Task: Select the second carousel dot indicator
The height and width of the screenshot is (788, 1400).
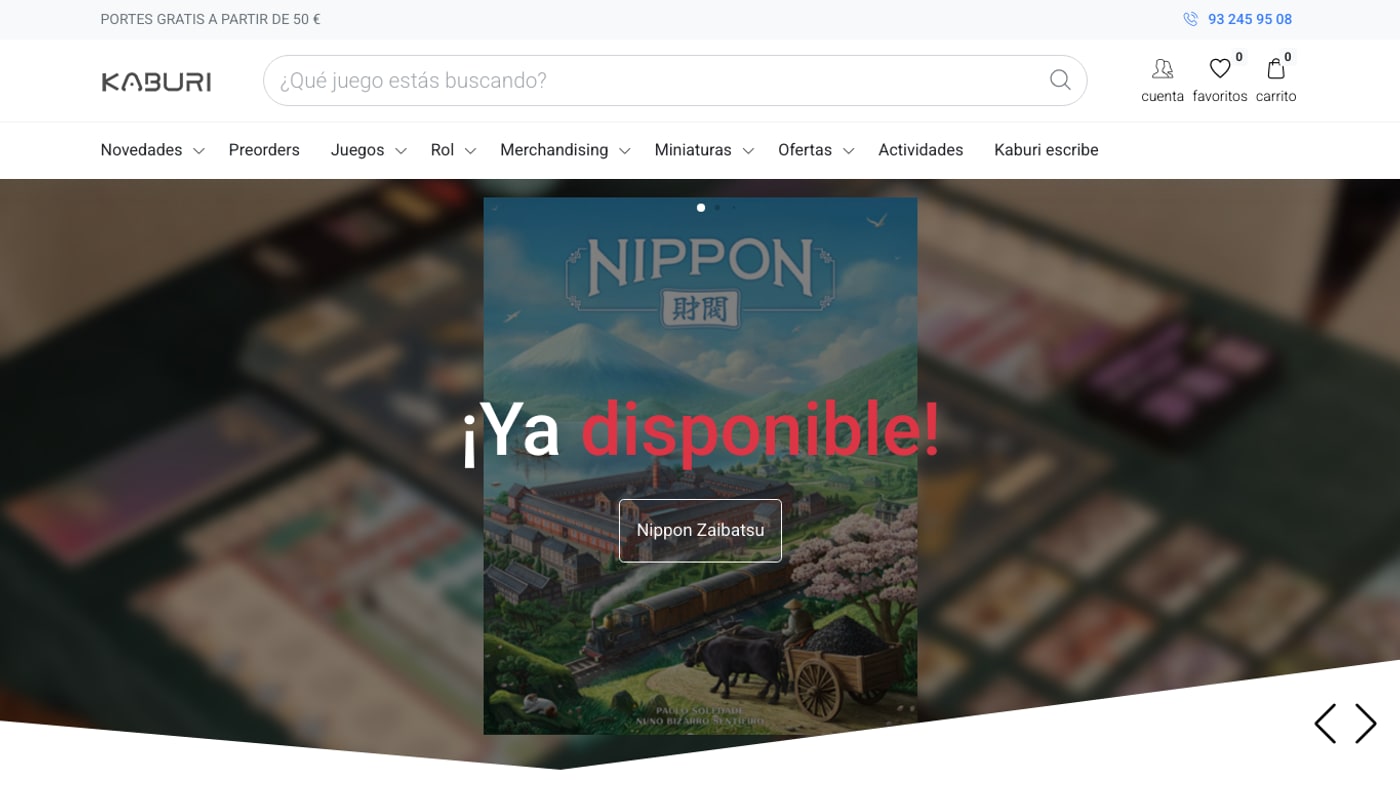Action: point(717,208)
